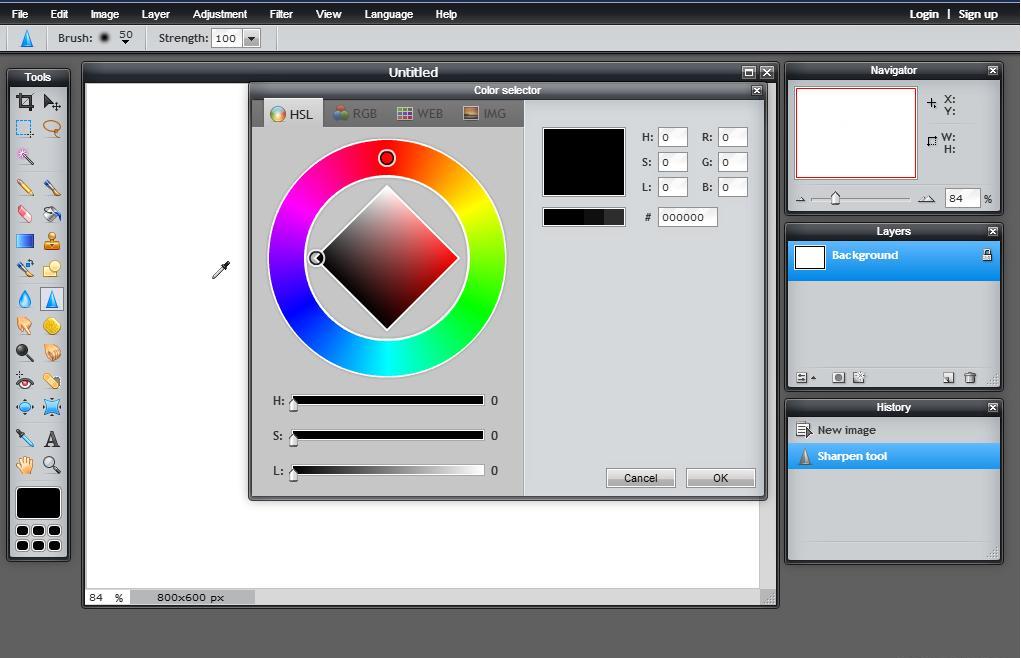Image resolution: width=1021 pixels, height=658 pixels.
Task: Select the Hand pan tool
Action: pyautogui.click(x=25, y=465)
